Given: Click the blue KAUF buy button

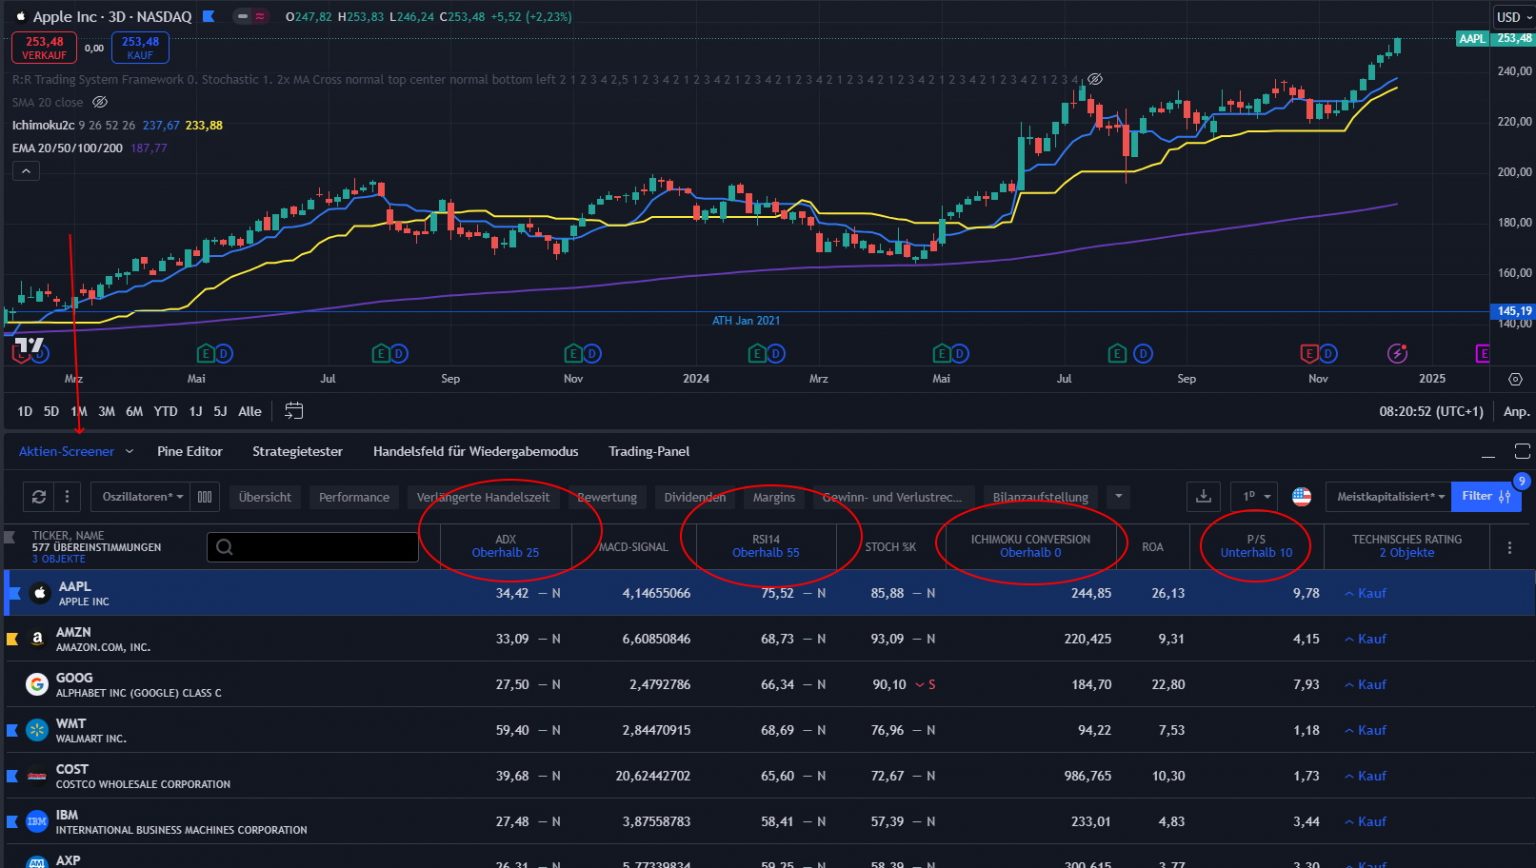Looking at the screenshot, I should pos(140,48).
